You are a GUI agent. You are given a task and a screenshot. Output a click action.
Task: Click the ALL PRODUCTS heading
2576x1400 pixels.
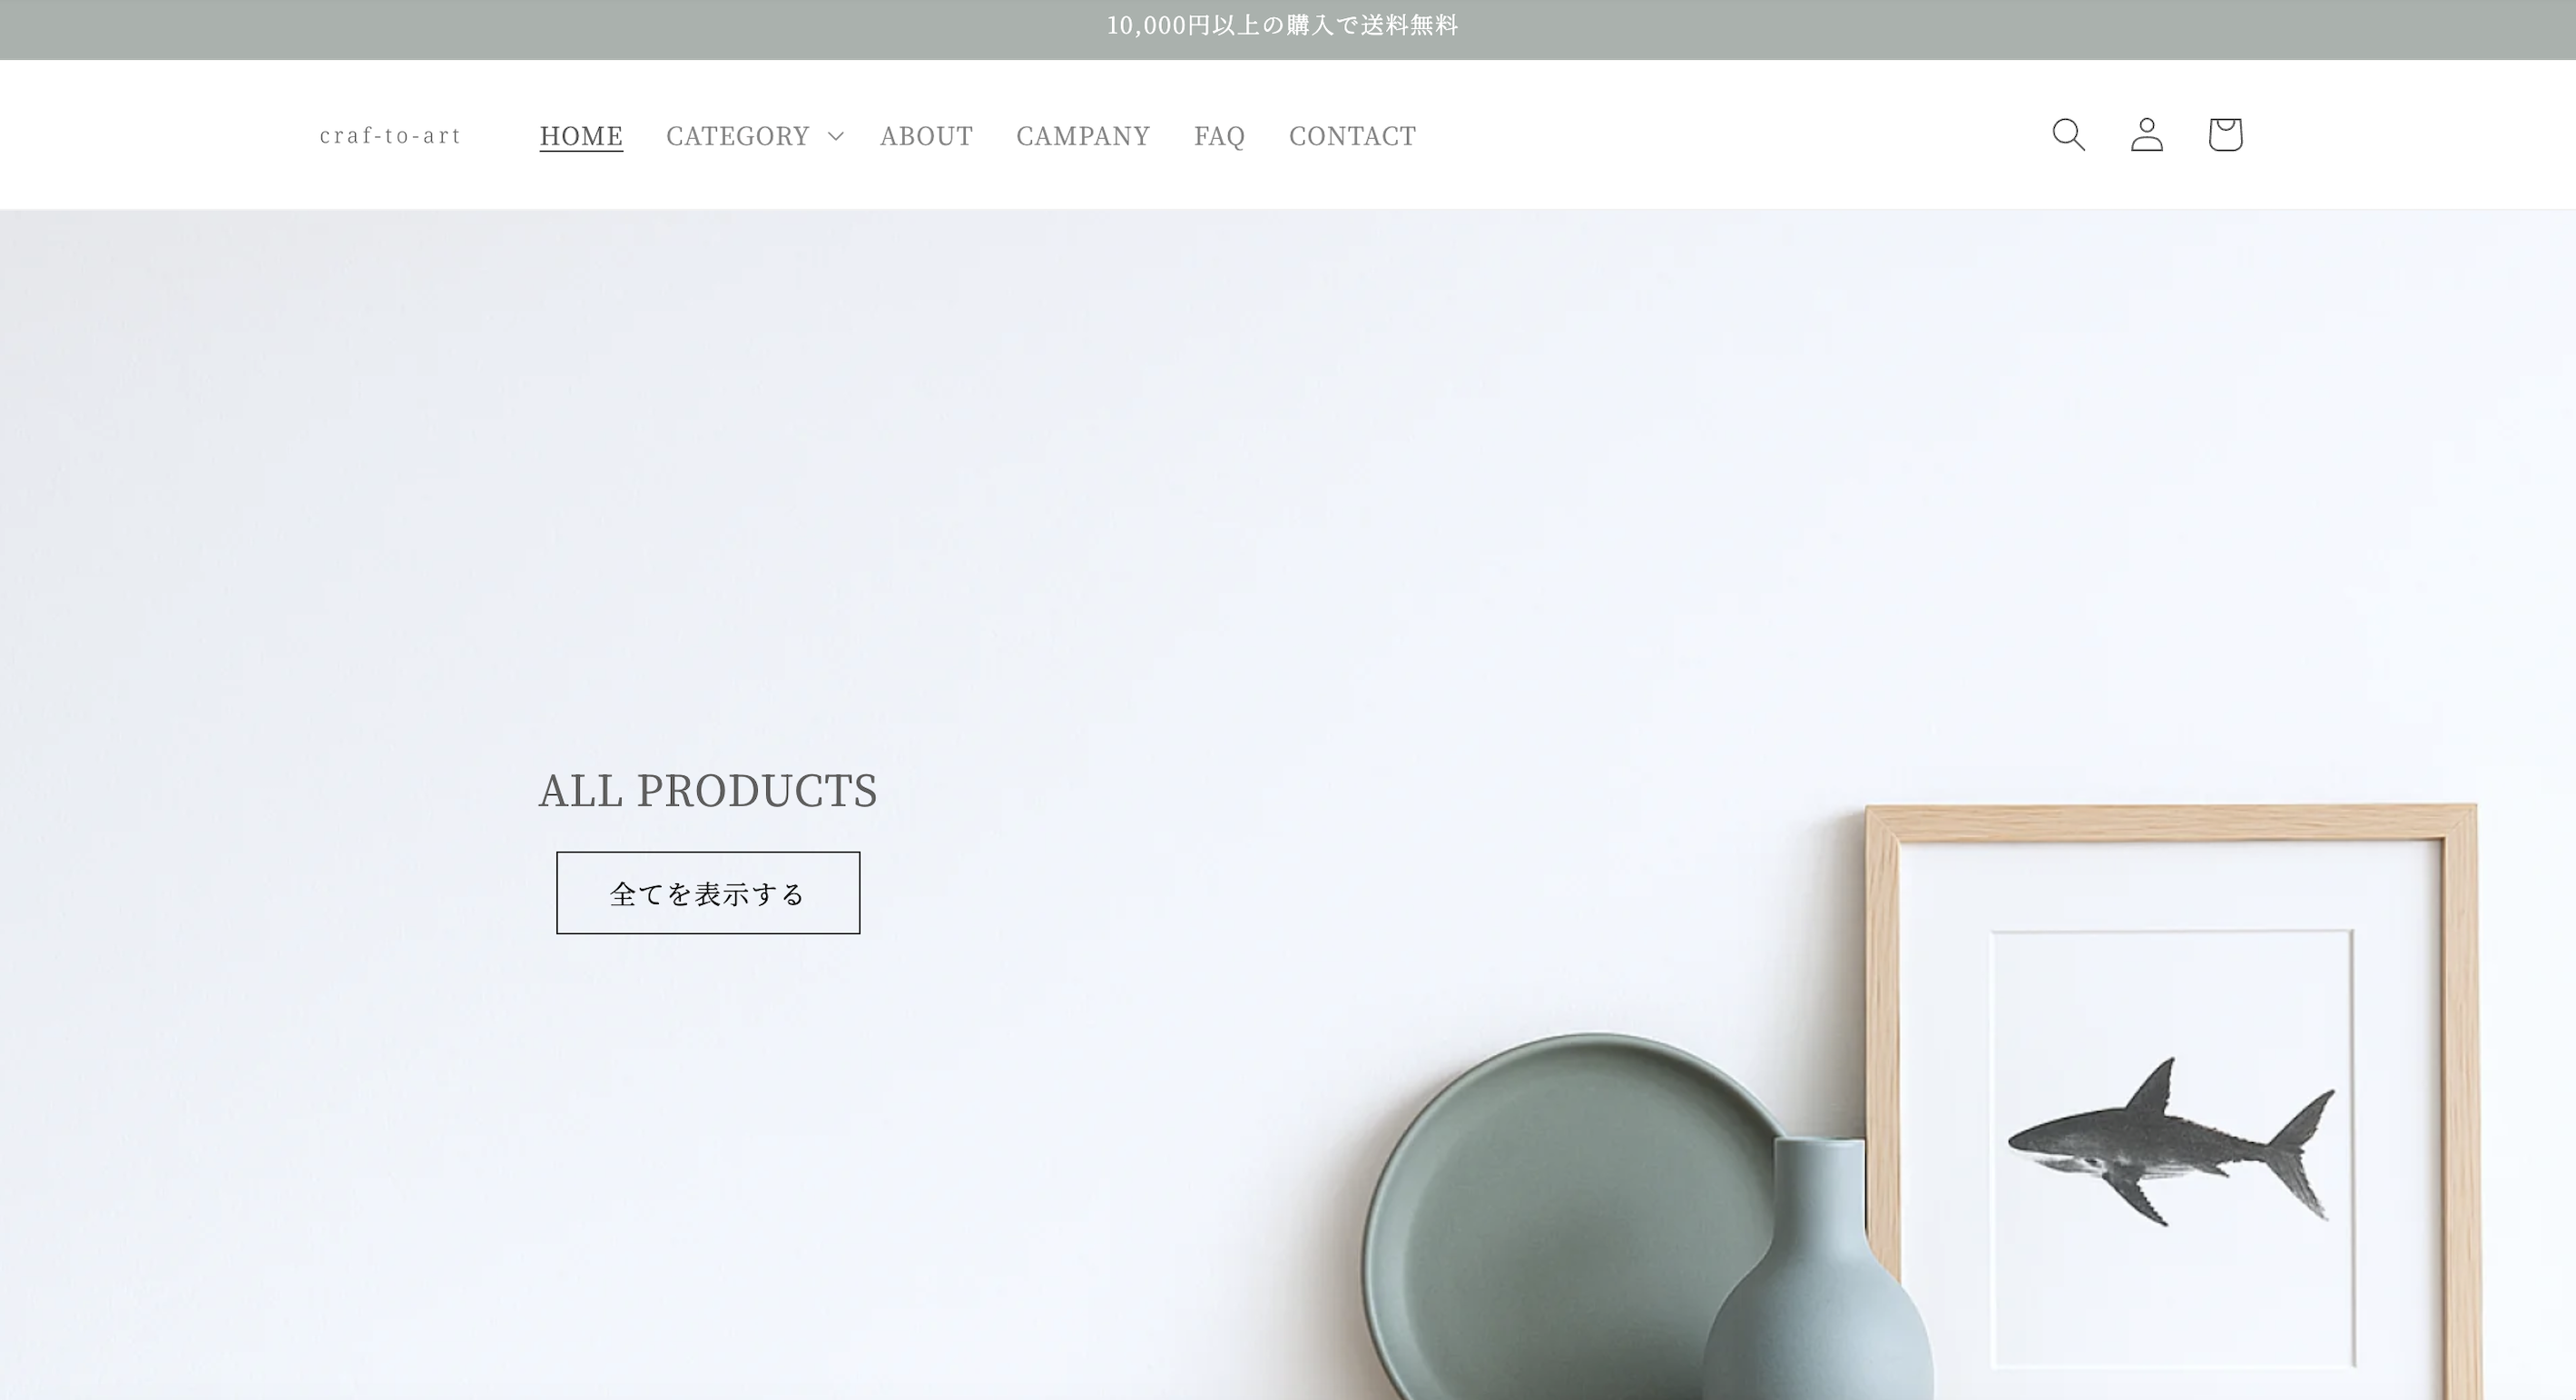coord(708,790)
